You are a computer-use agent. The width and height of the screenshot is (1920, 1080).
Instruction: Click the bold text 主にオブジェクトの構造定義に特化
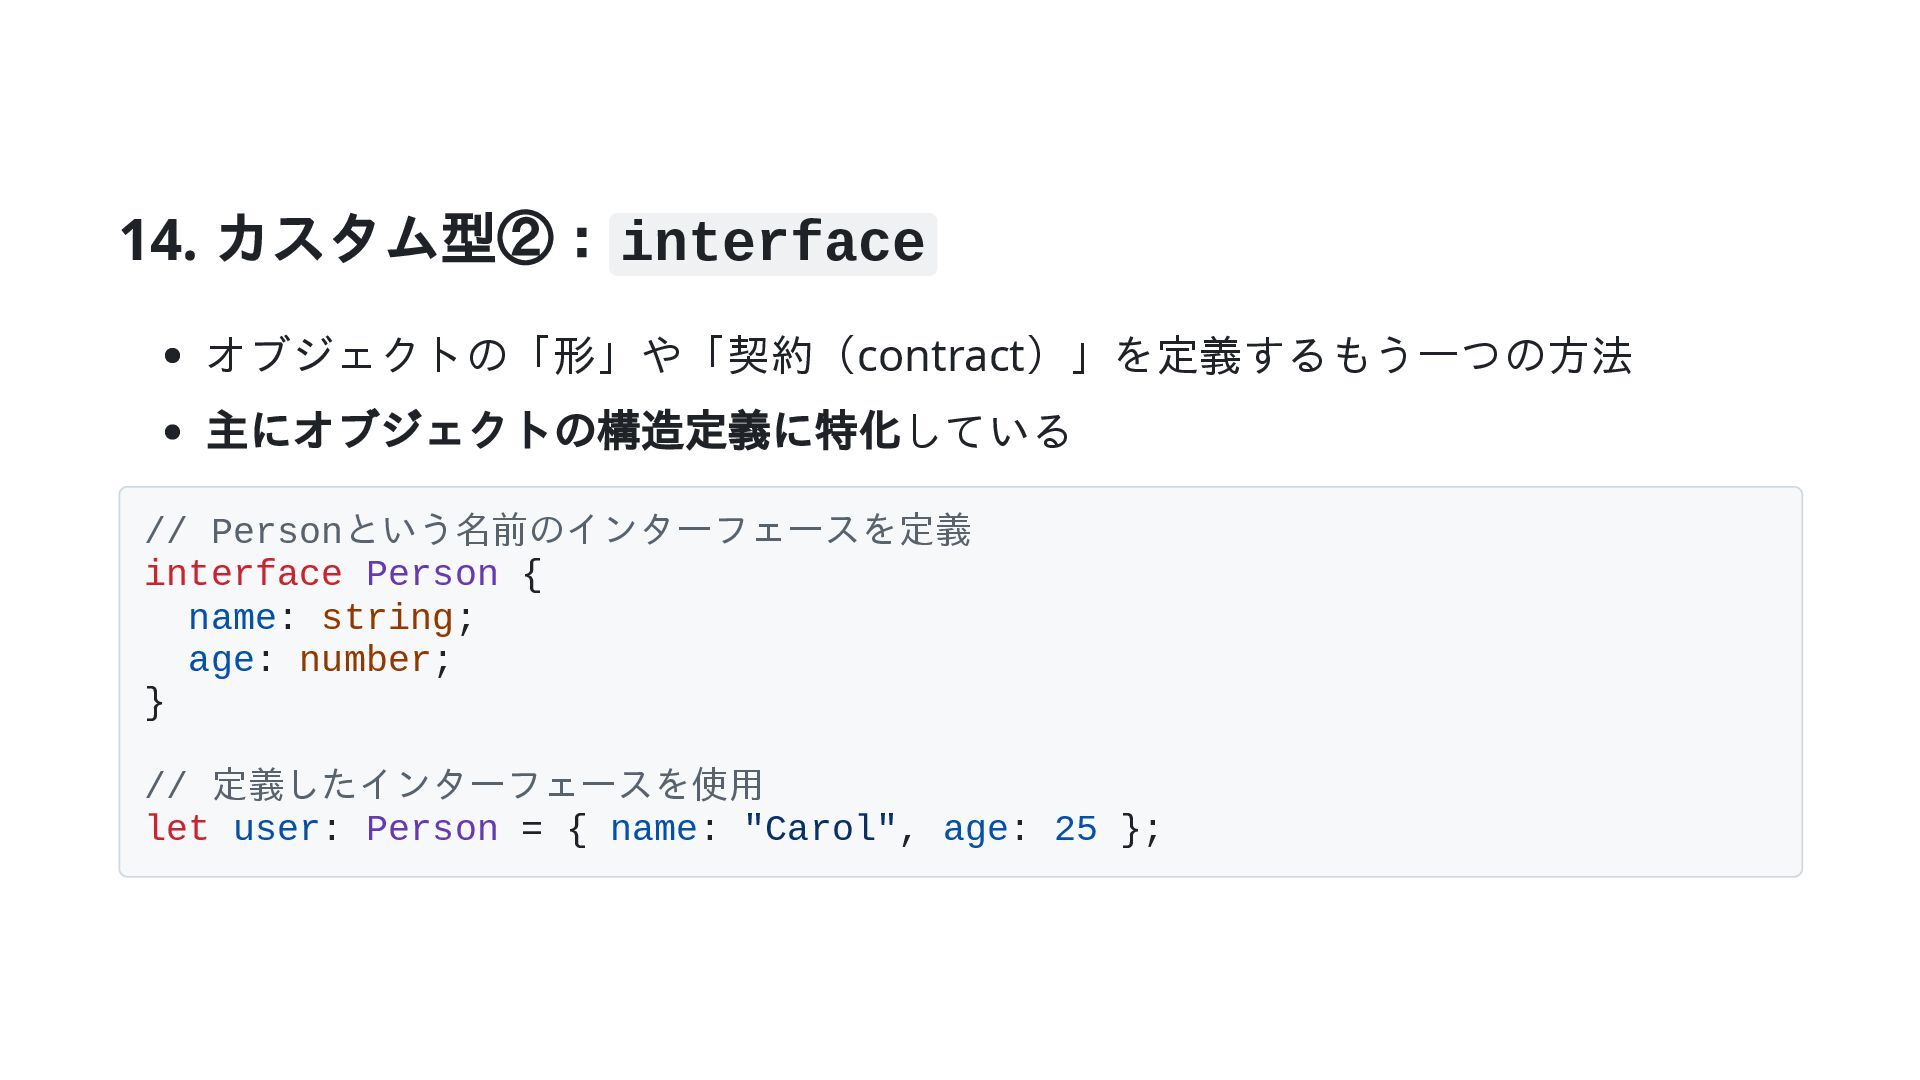553,431
